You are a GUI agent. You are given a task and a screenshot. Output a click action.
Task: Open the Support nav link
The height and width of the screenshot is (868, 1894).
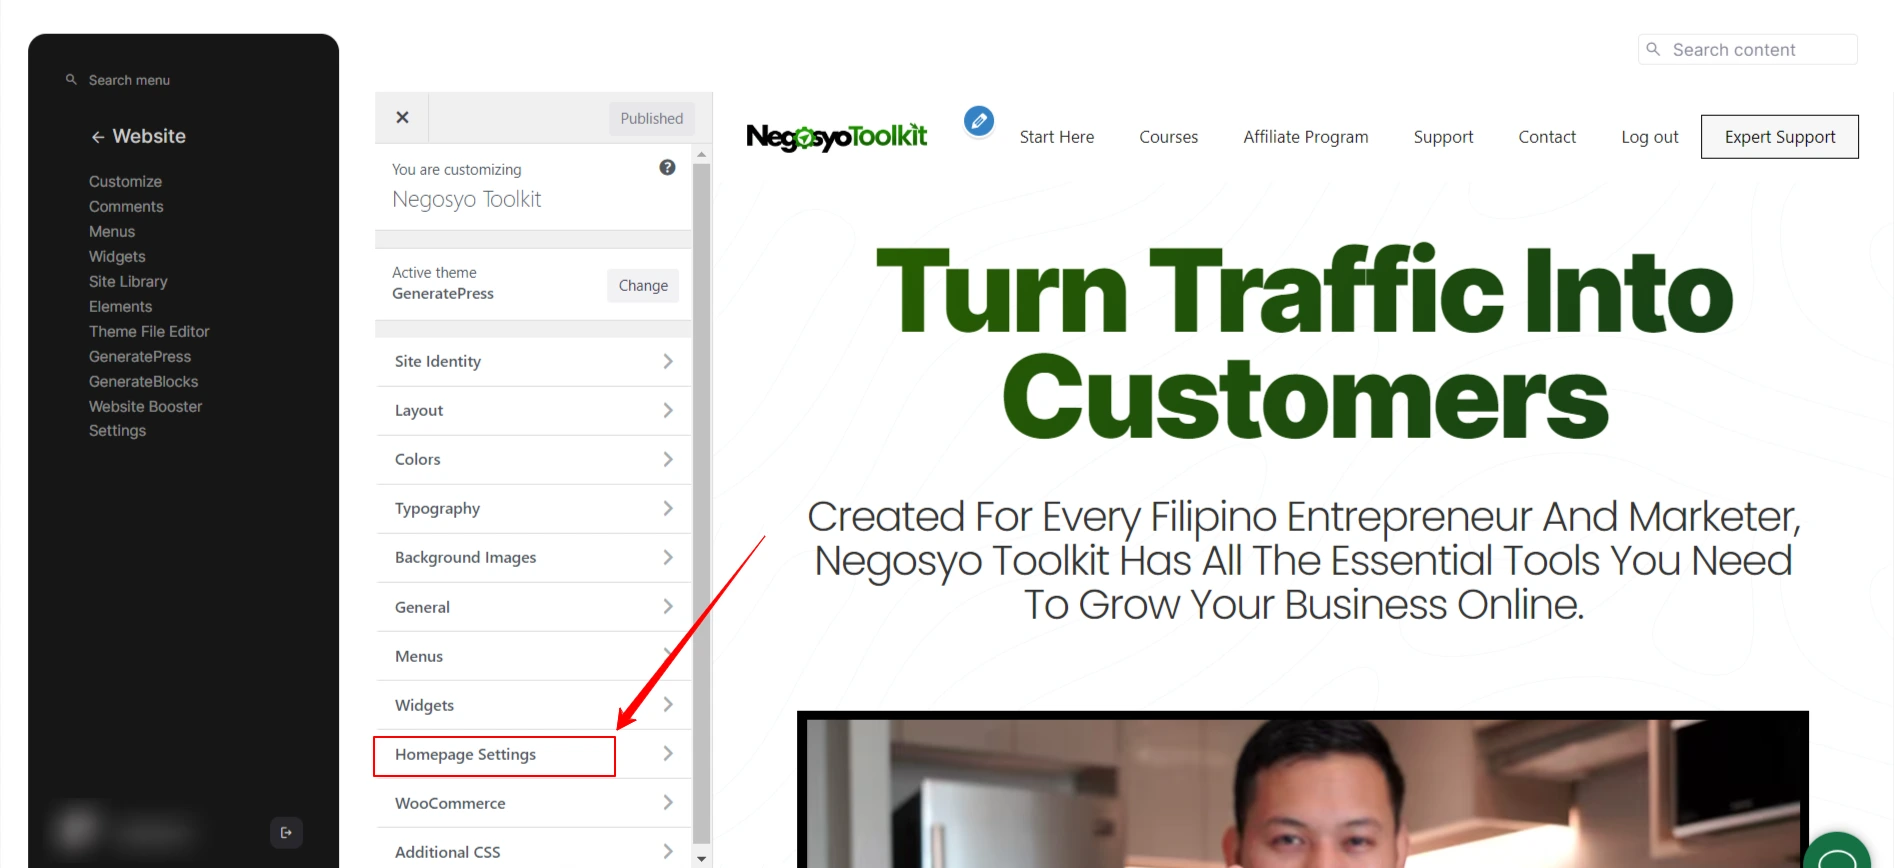click(x=1443, y=137)
